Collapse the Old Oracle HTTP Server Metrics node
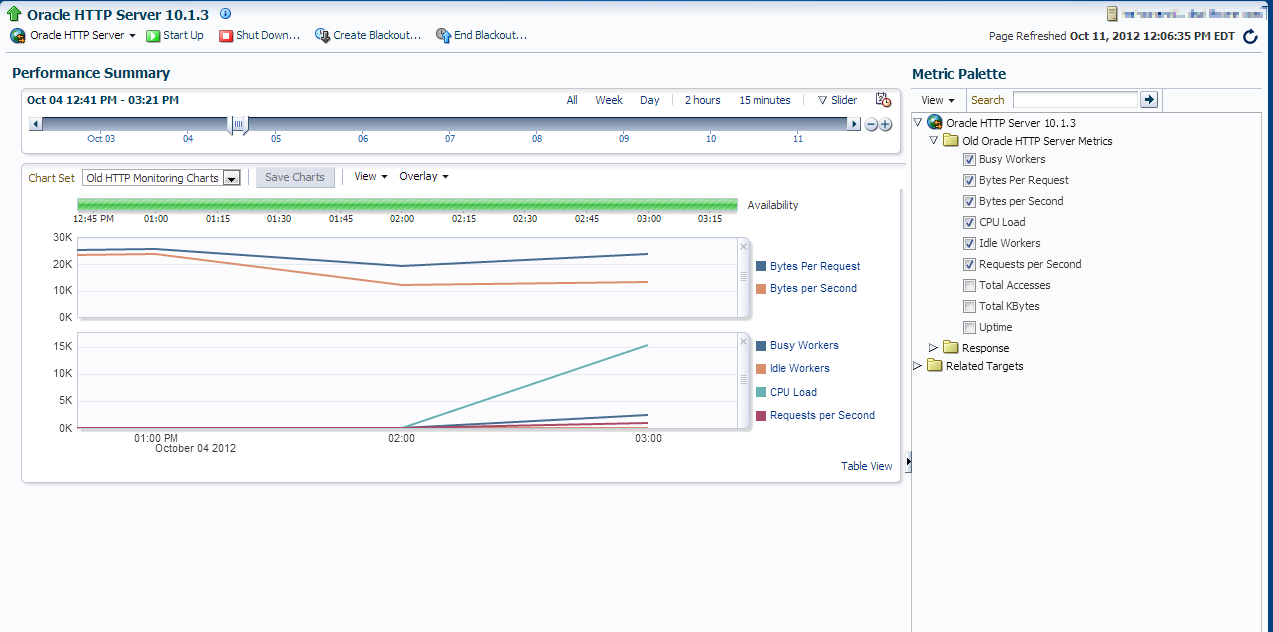This screenshot has width=1273, height=632. point(934,141)
